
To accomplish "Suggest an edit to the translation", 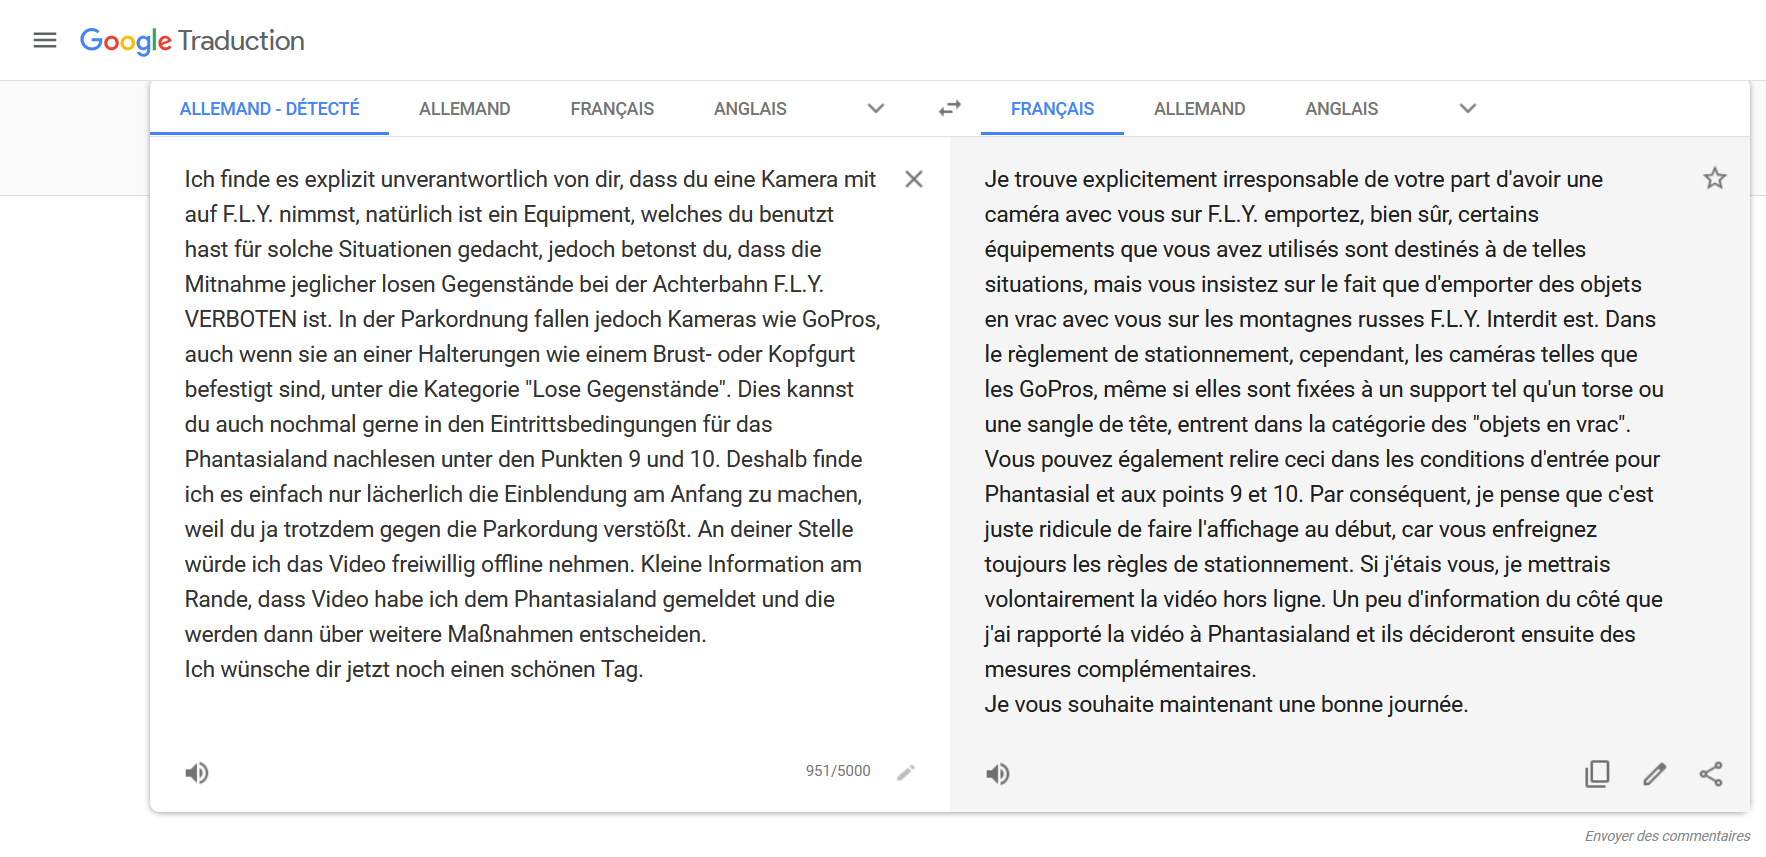I will click(1655, 774).
